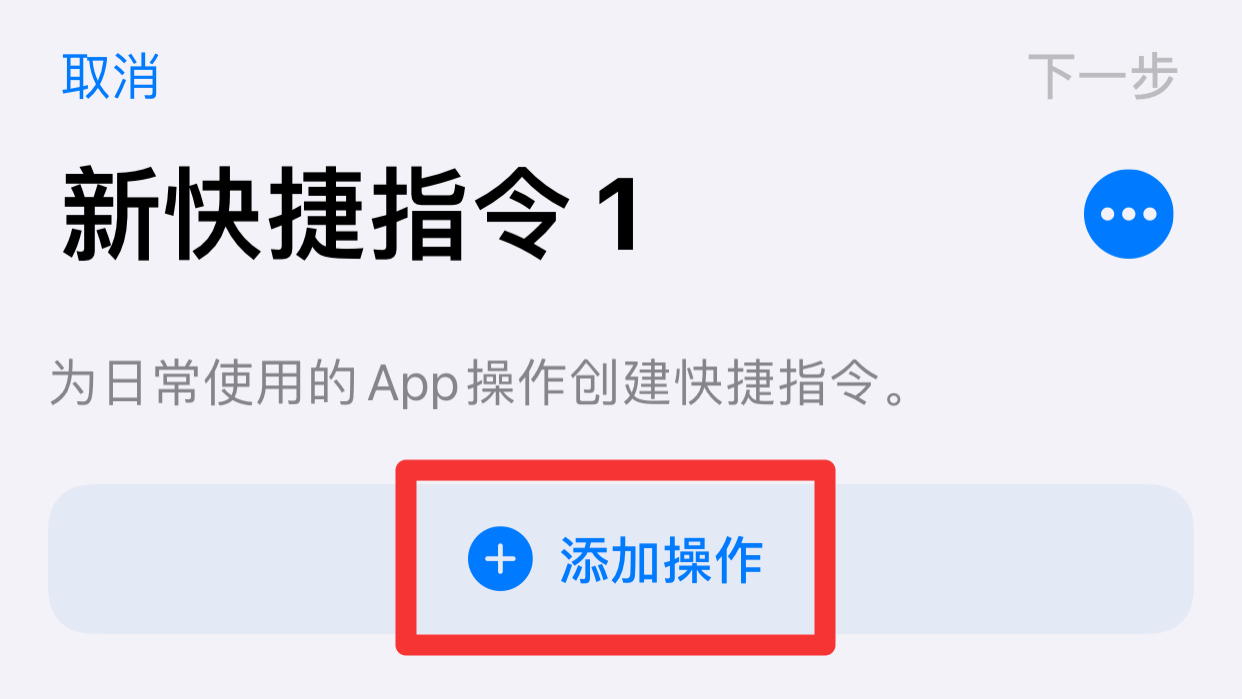Screen dimensions: 1242x699
Task: Open shortcut details via three-dot button
Action: point(1128,214)
